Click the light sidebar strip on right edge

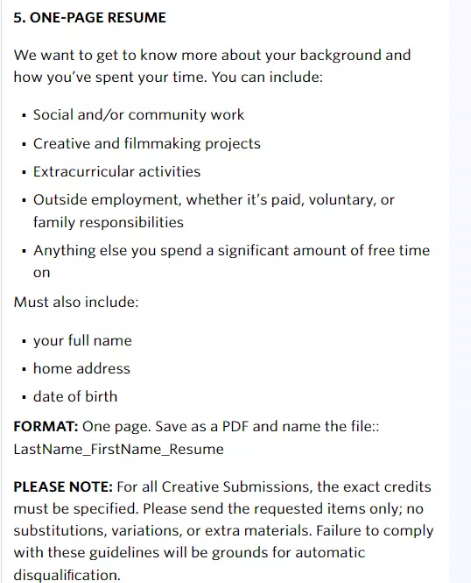460,292
